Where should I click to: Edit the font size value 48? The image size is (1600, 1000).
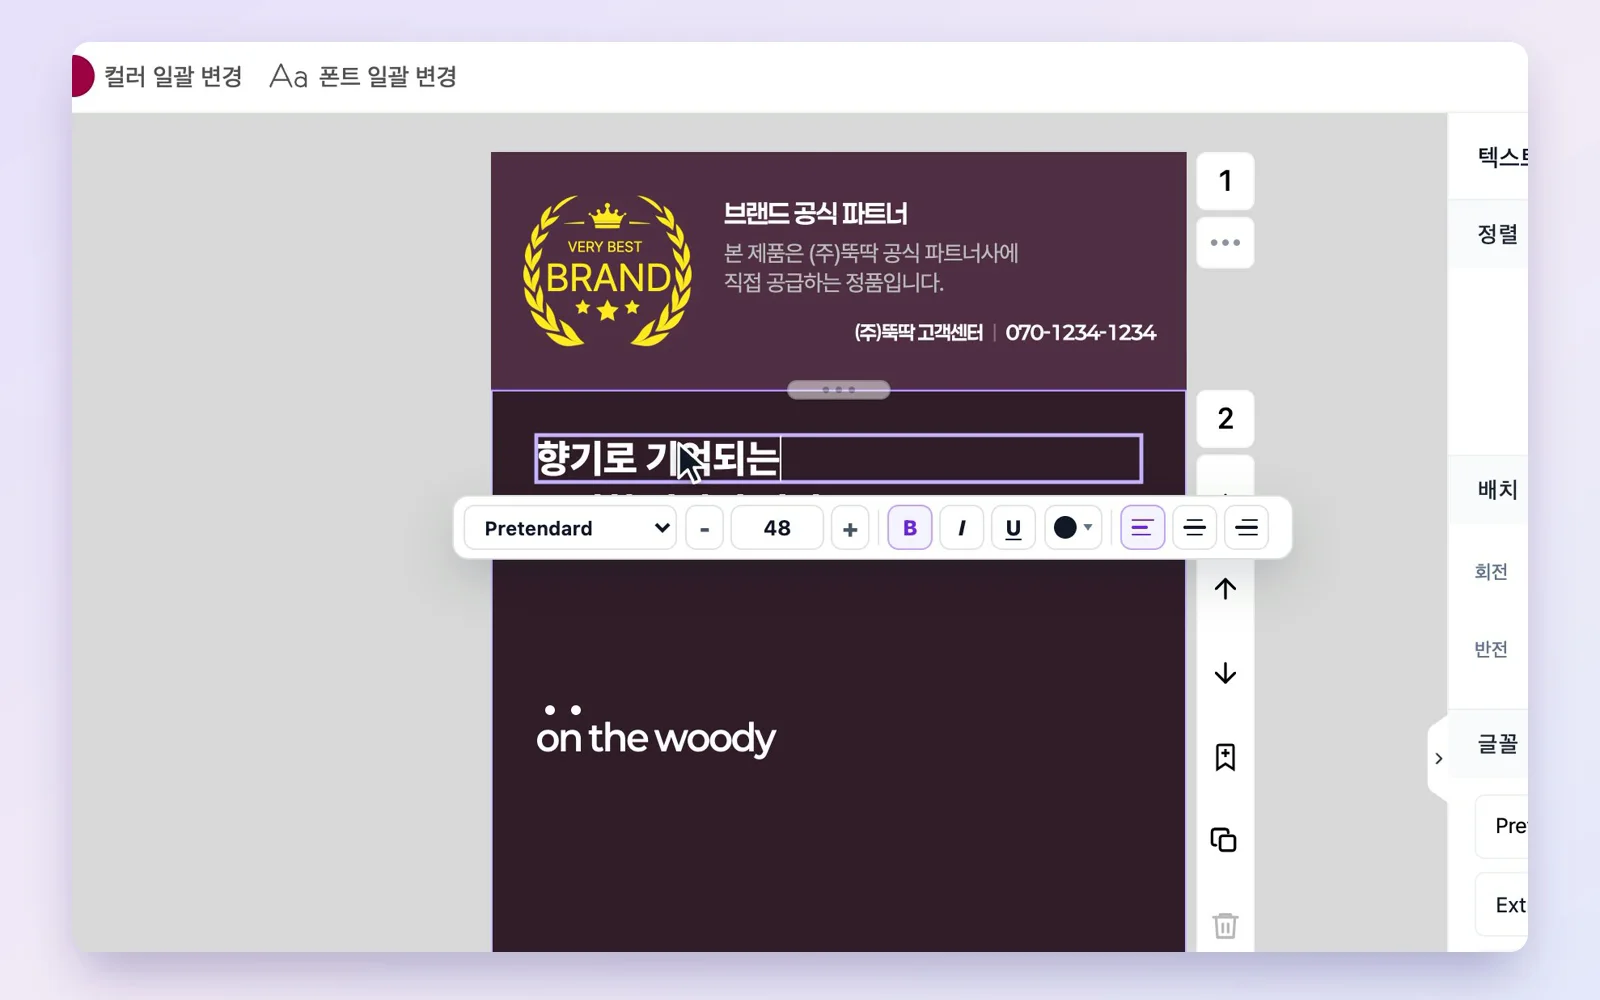[777, 528]
